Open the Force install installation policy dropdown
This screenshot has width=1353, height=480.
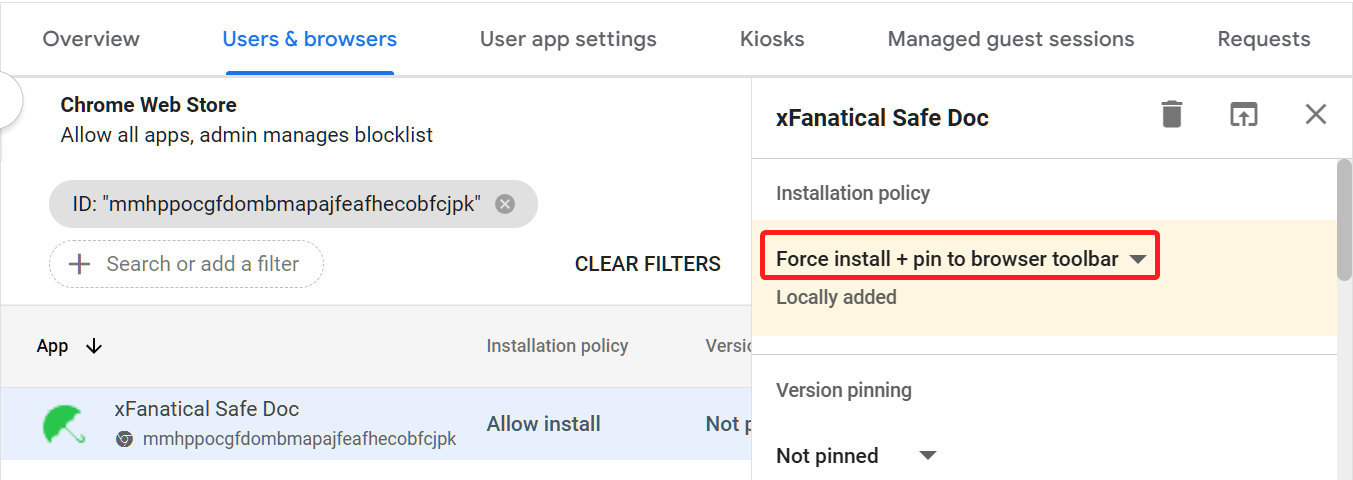click(x=960, y=259)
